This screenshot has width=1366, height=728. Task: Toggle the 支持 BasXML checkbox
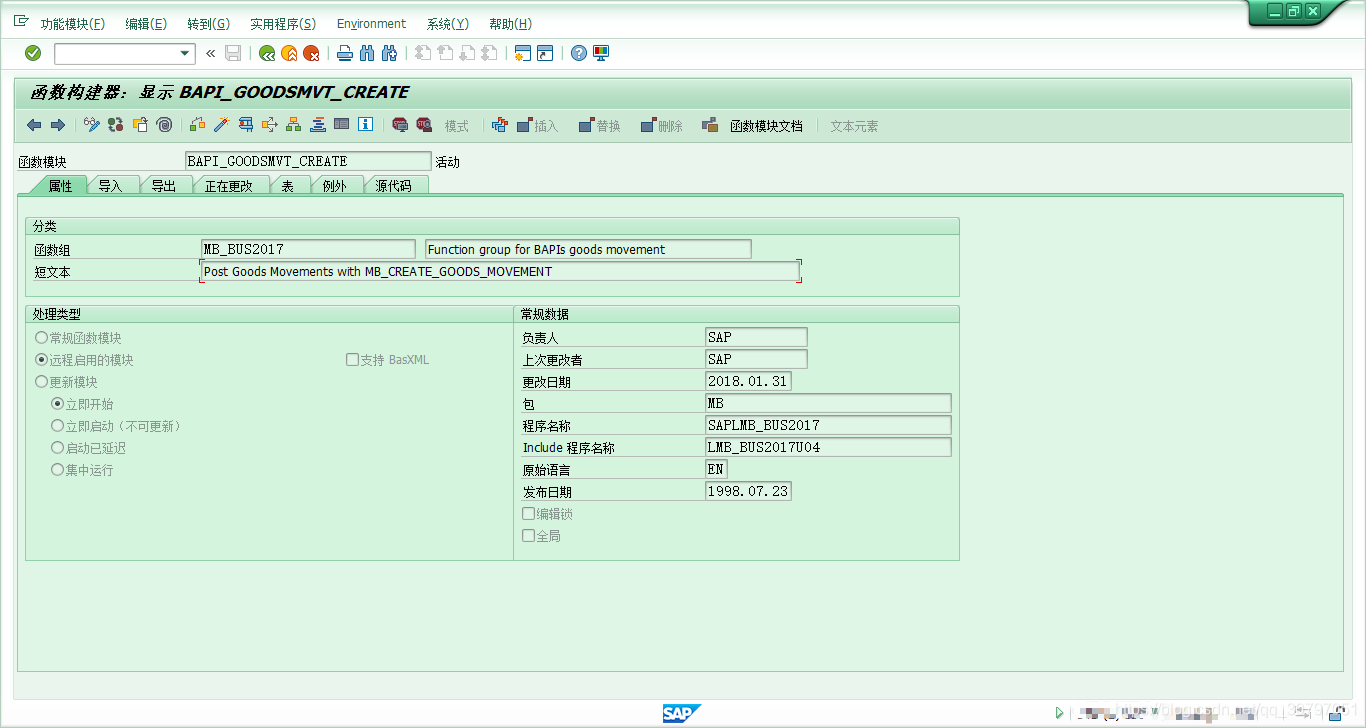coord(352,360)
